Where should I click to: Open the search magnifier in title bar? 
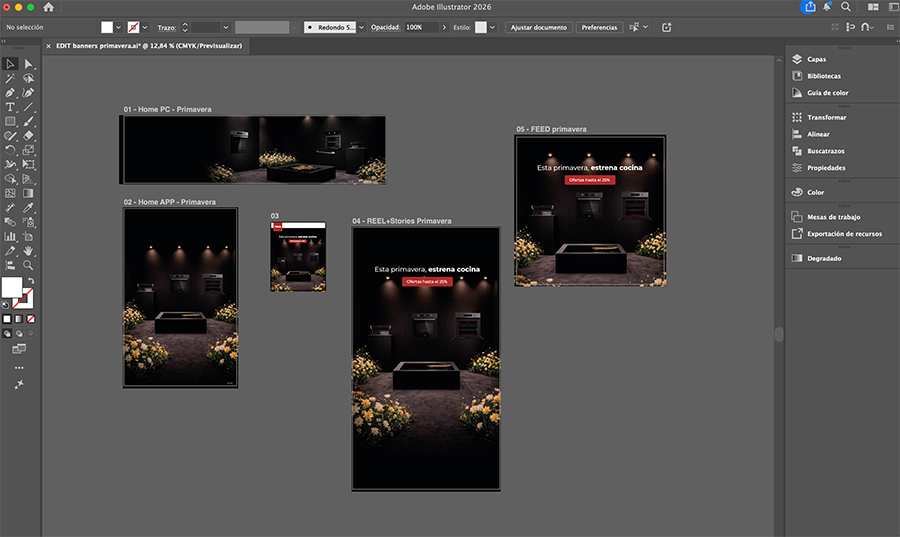[x=846, y=7]
